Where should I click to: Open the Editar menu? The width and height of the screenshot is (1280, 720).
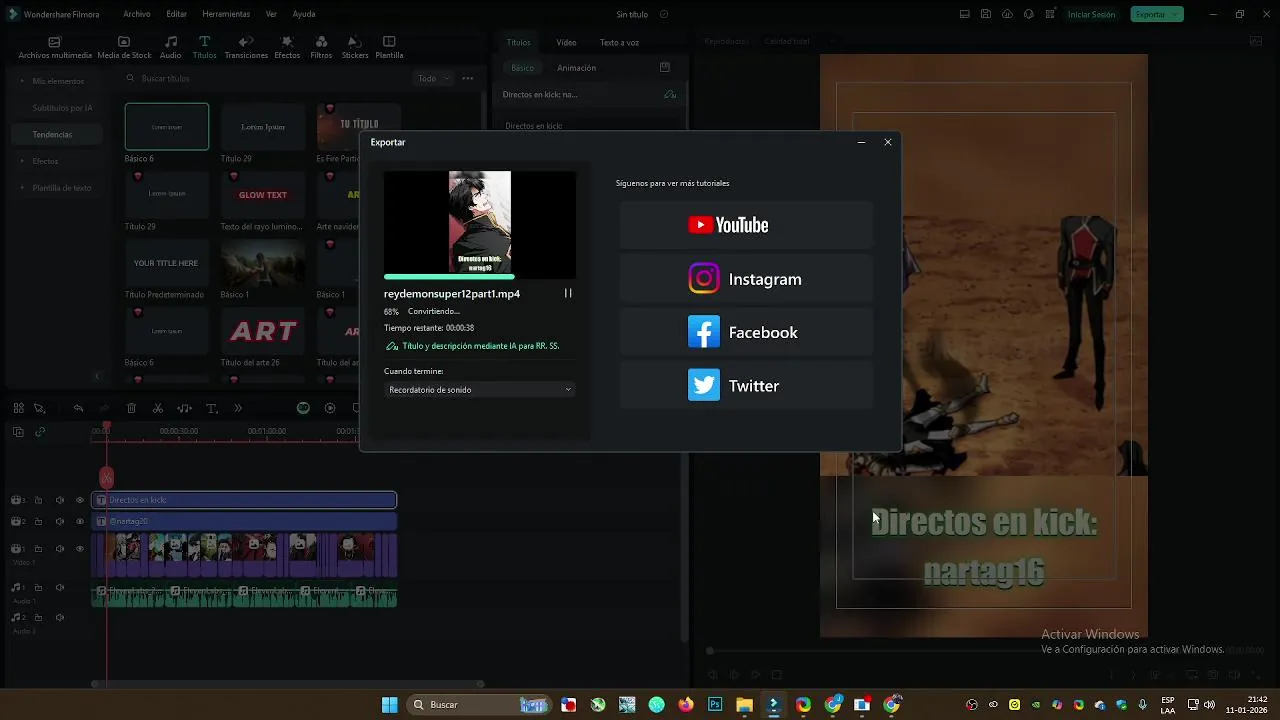coord(176,14)
